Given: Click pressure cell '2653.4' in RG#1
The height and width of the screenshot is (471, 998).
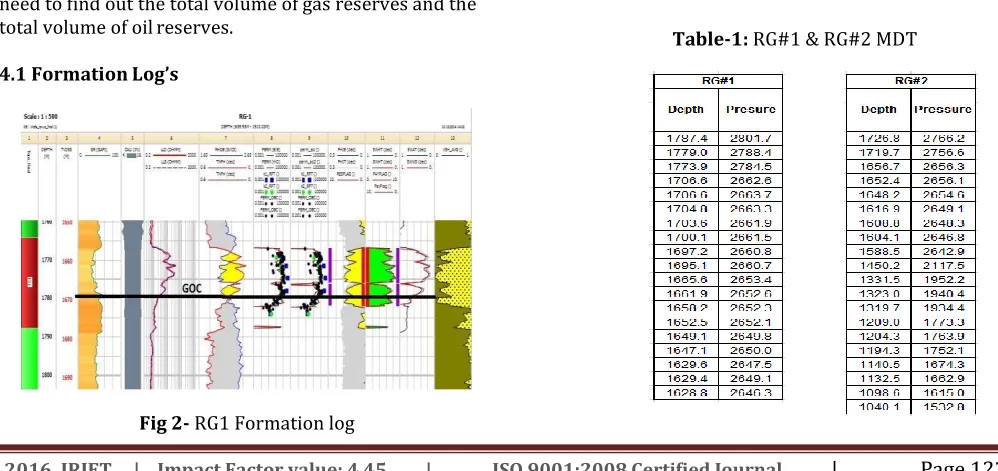Looking at the screenshot, I should point(750,279).
